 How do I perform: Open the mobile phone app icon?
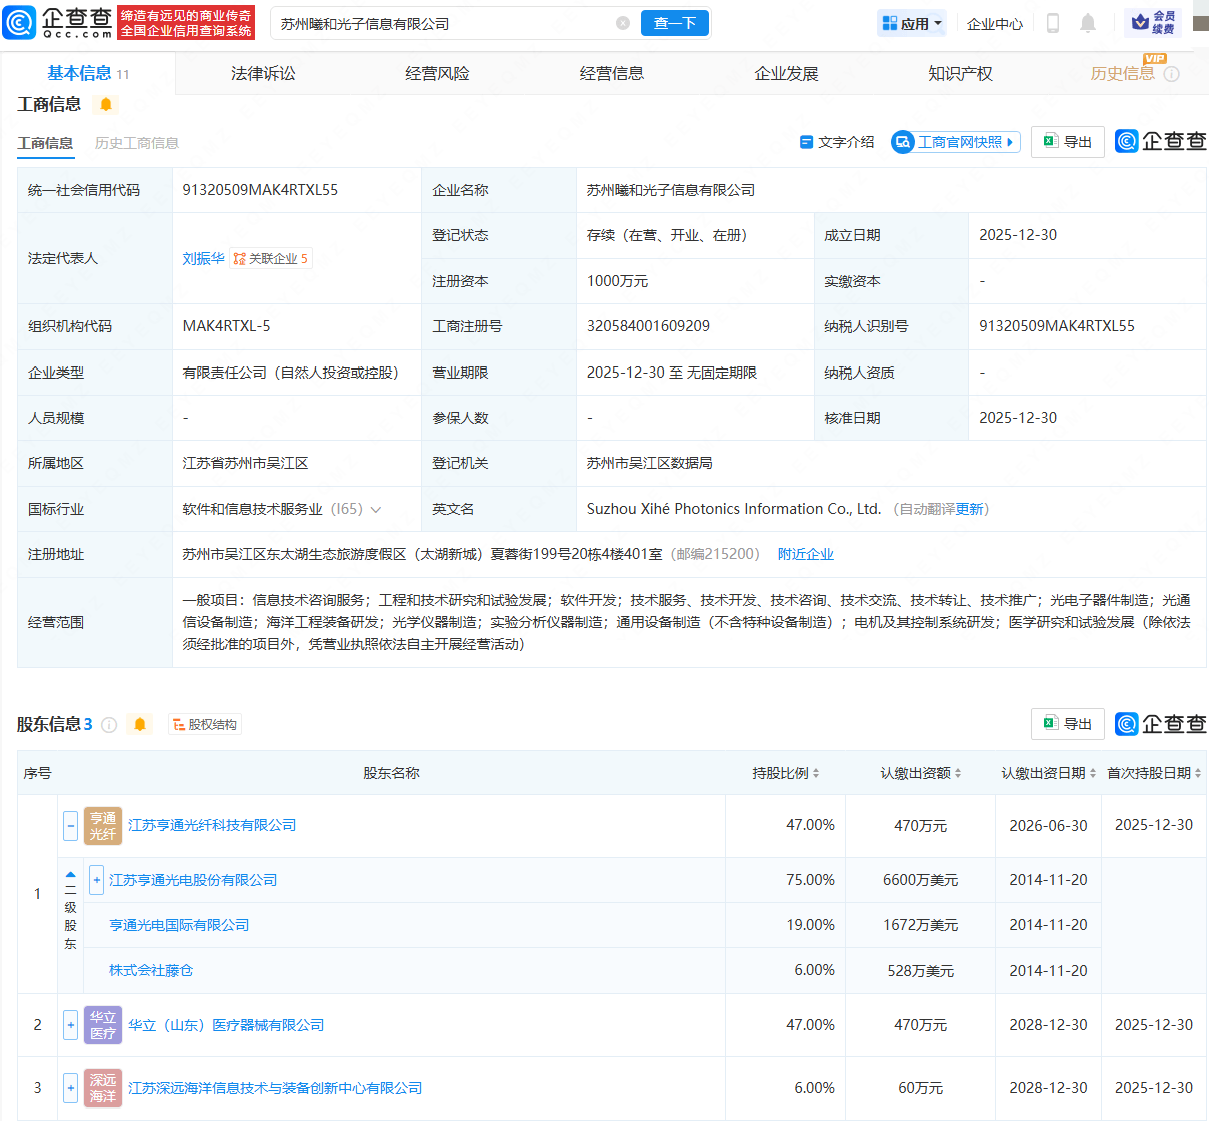(x=1052, y=23)
